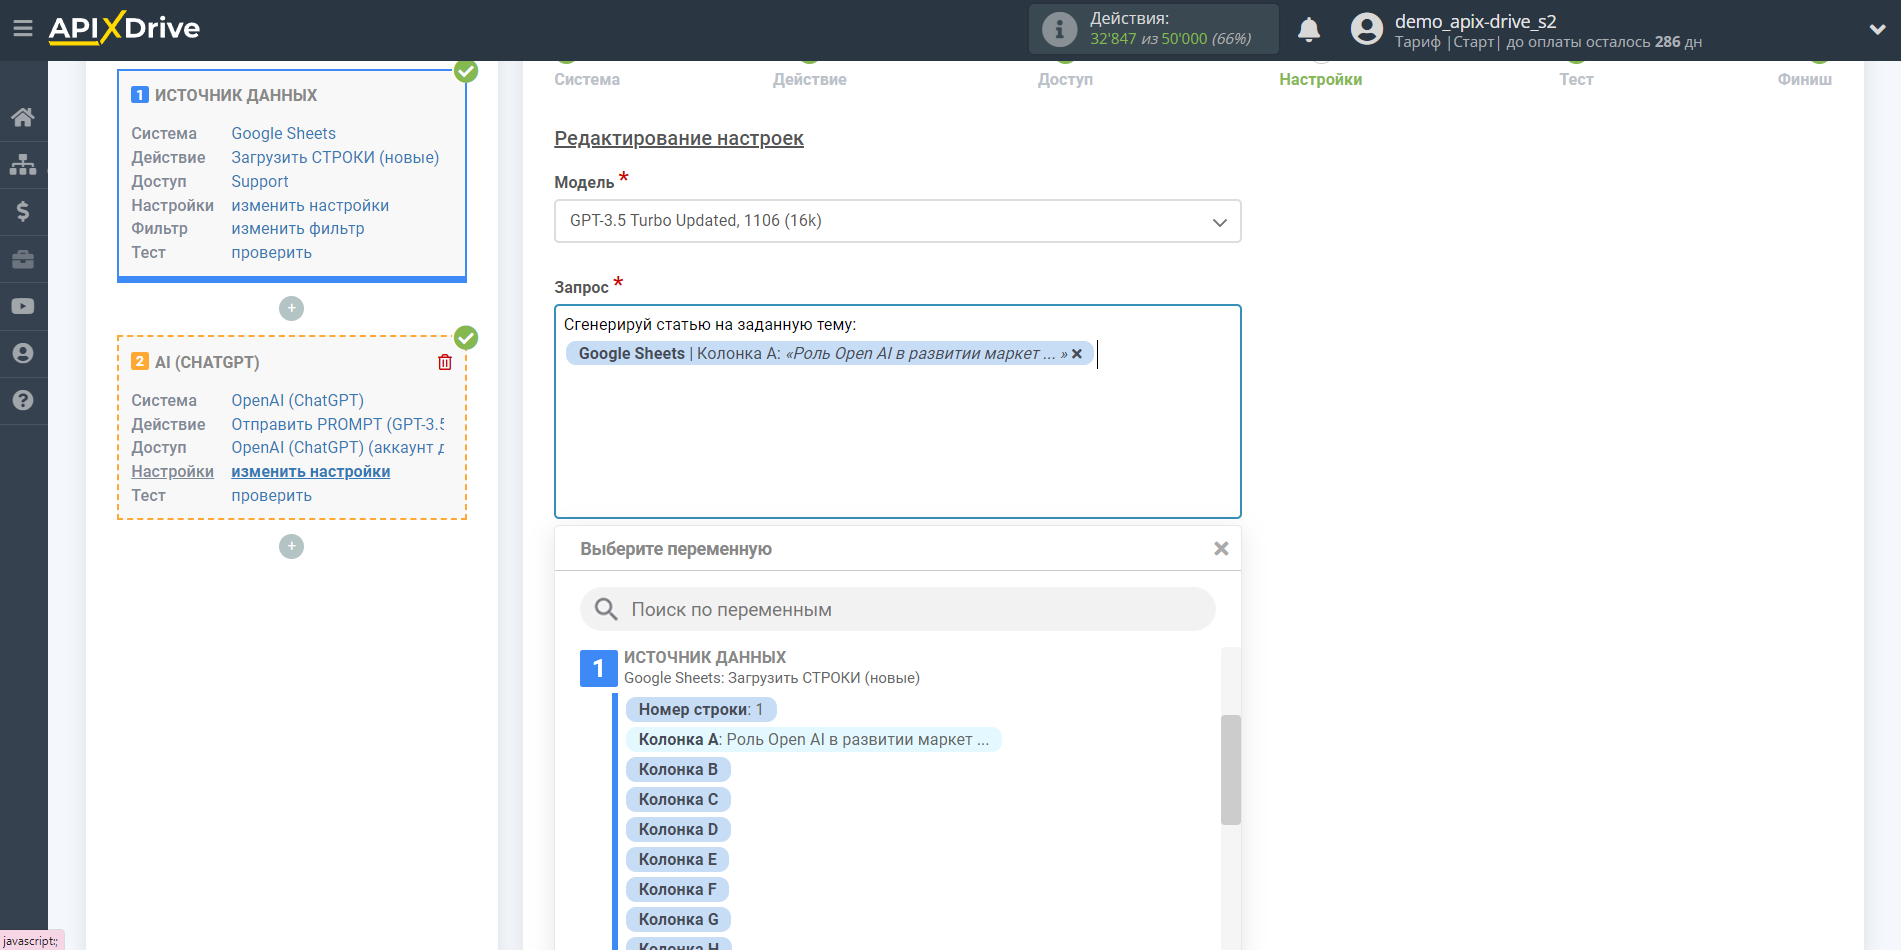Search variables input field
Viewport: 1901px width, 950px height.
pyautogui.click(x=897, y=609)
